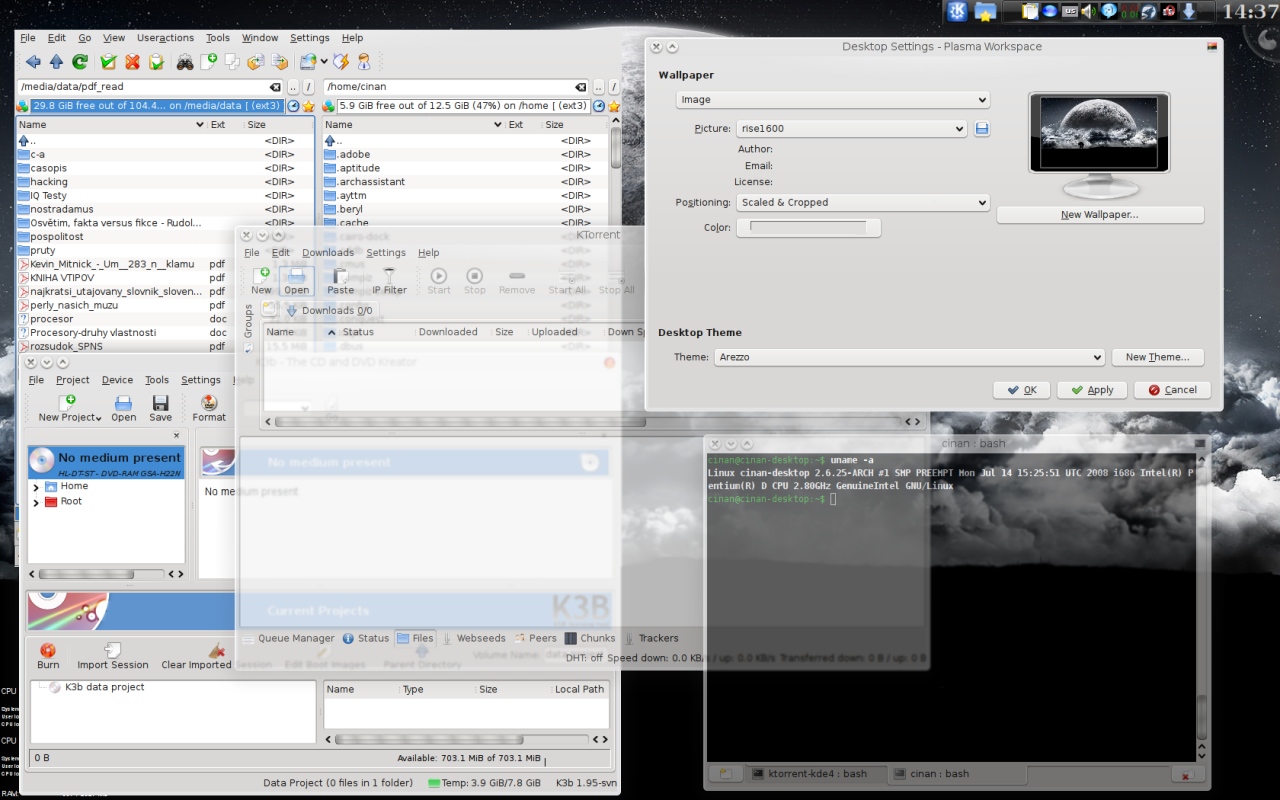This screenshot has height=800, width=1280.
Task: Open the Picture 'rise1600' dropdown
Action: click(852, 129)
